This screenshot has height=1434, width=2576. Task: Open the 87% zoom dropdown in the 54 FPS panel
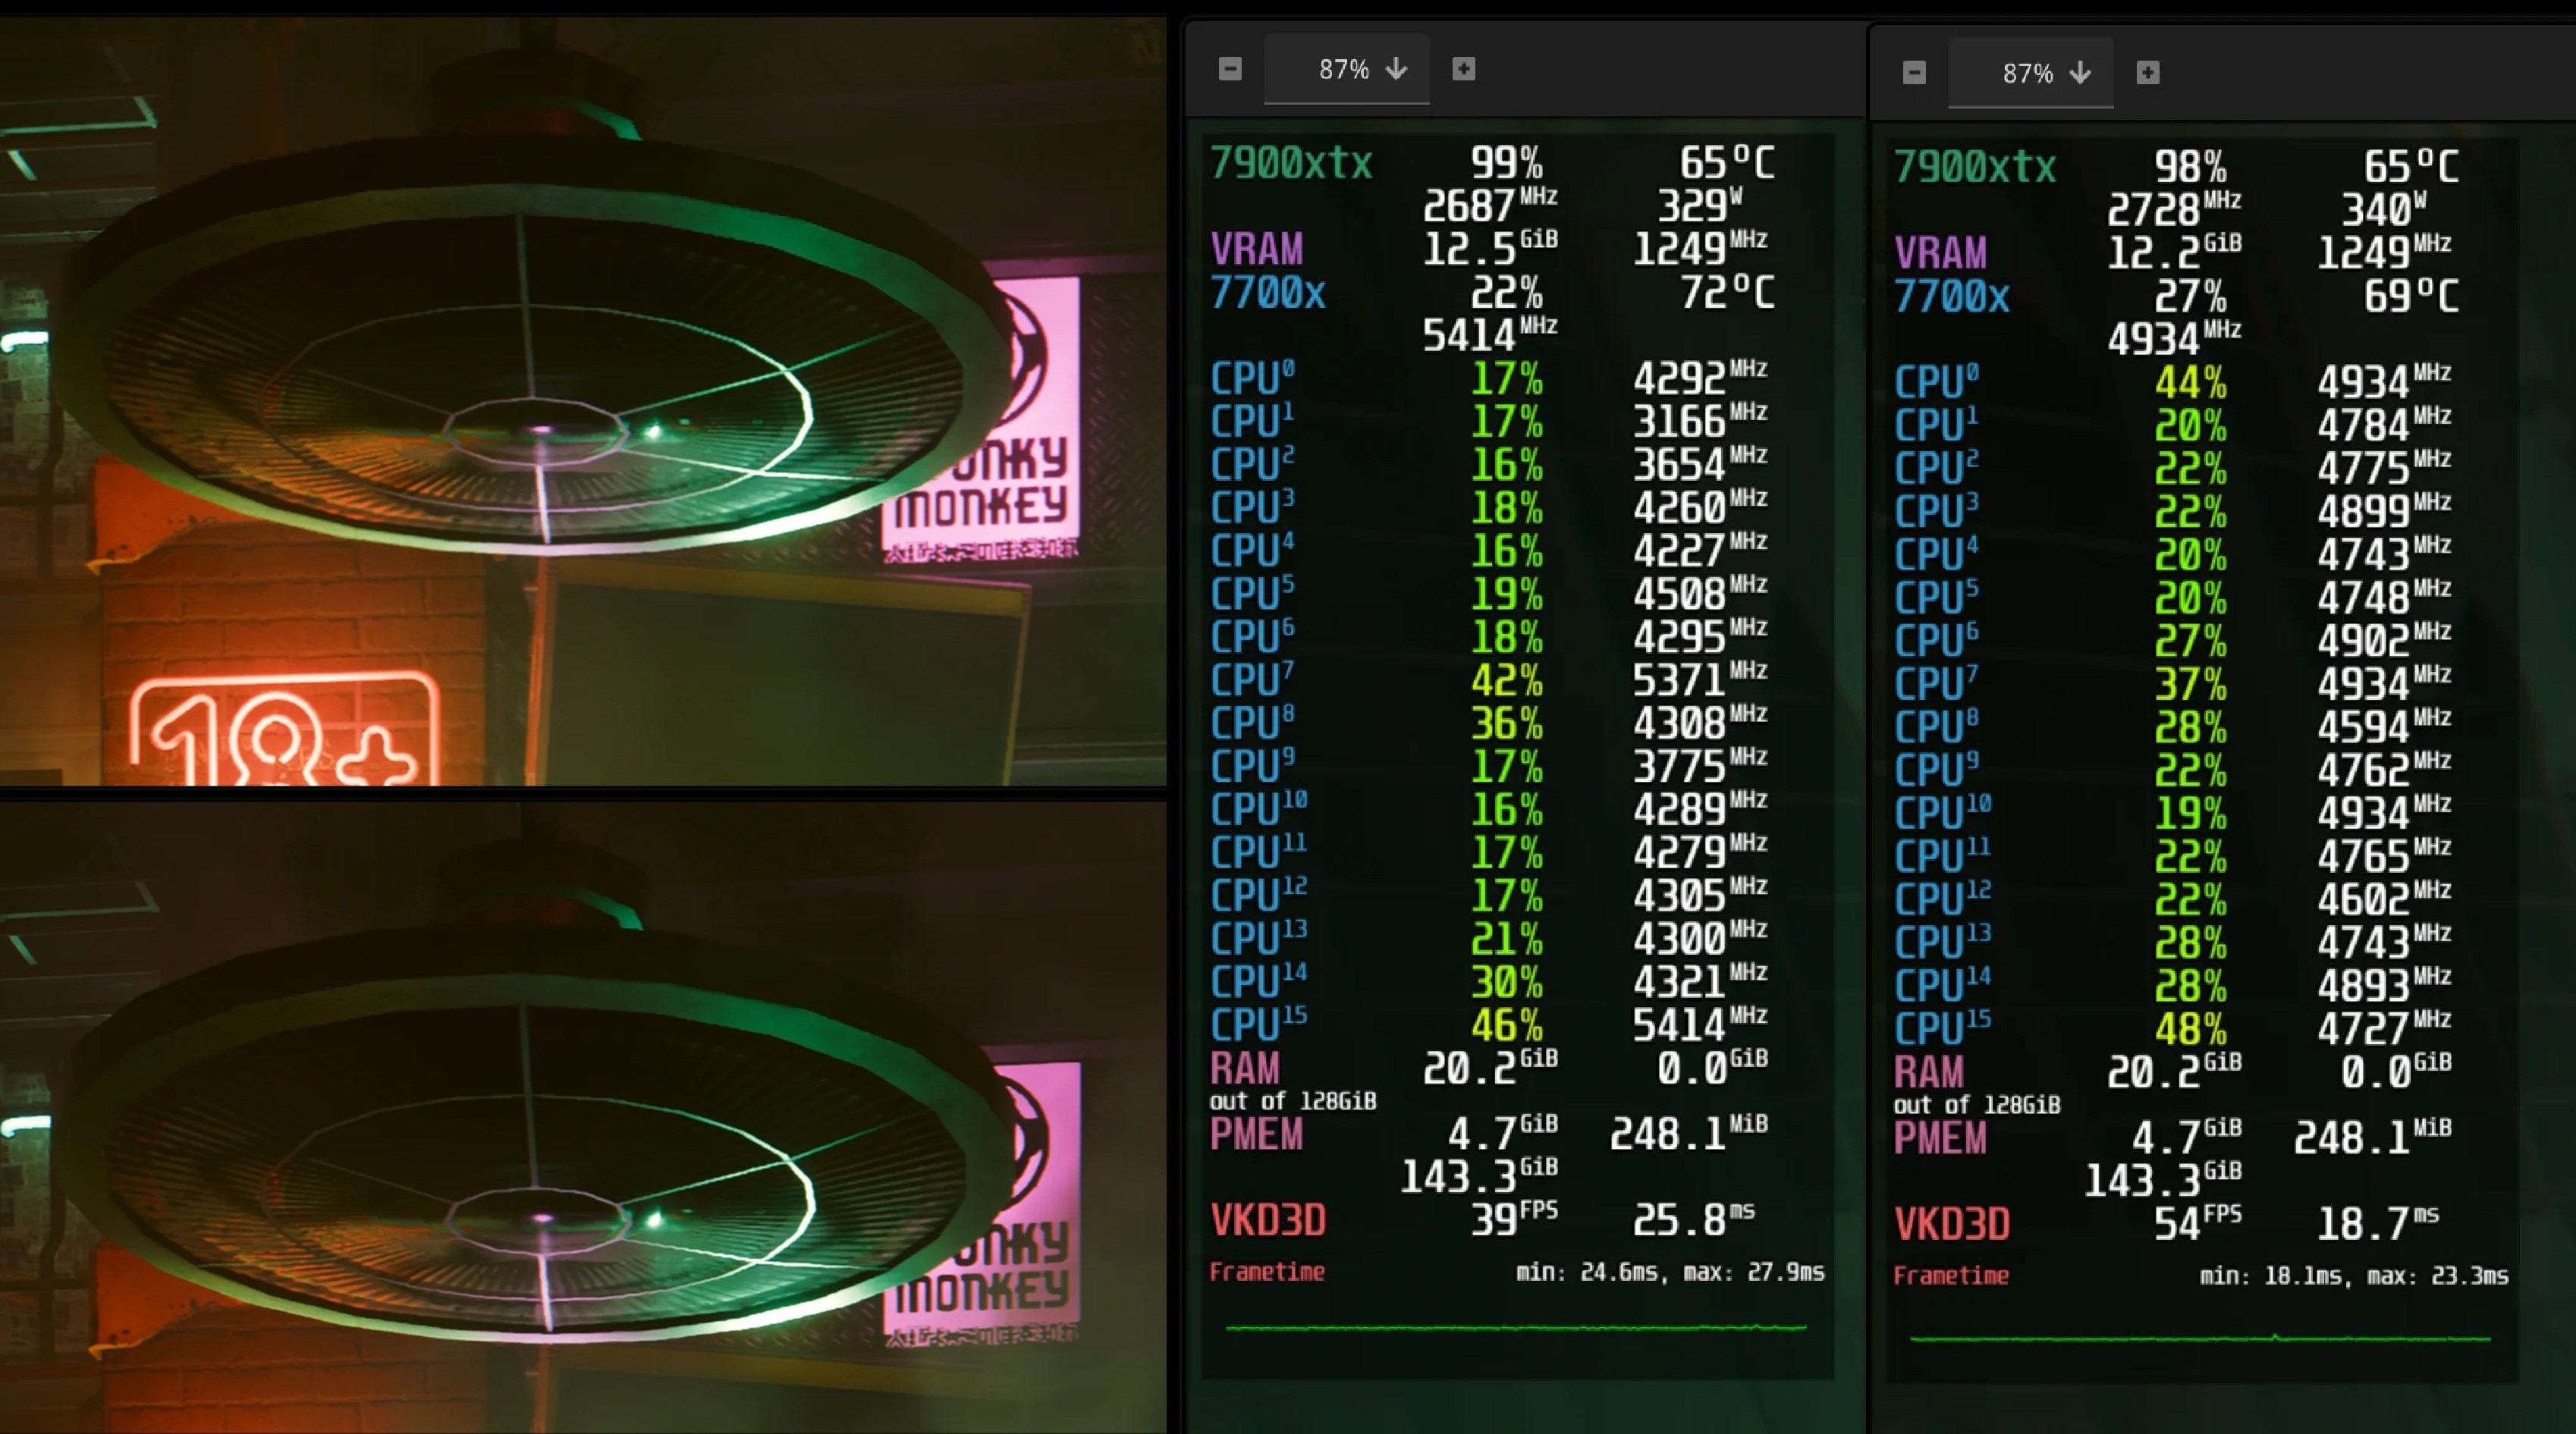pos(2031,73)
